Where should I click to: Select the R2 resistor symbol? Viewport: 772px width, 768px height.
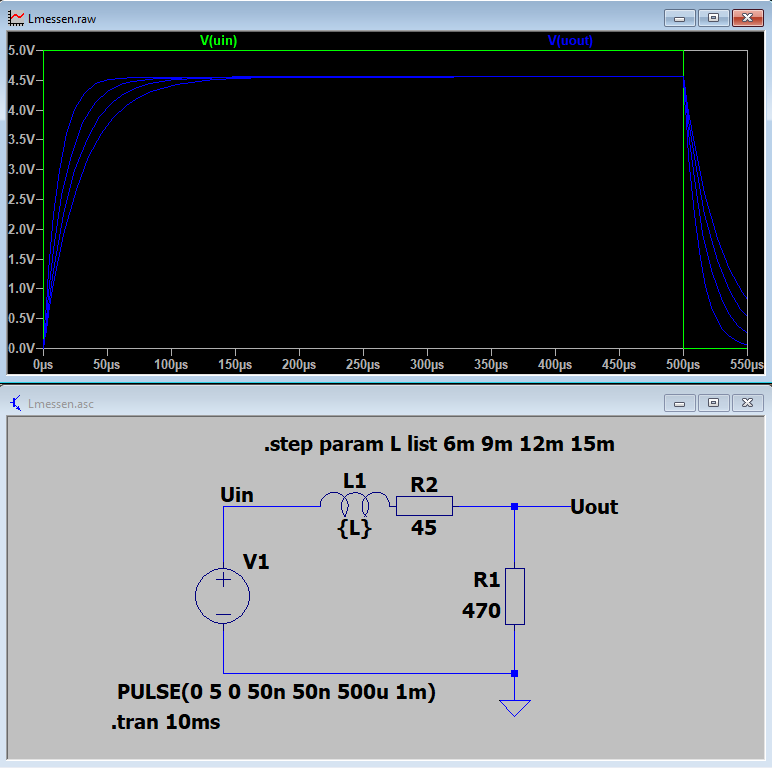pyautogui.click(x=424, y=506)
